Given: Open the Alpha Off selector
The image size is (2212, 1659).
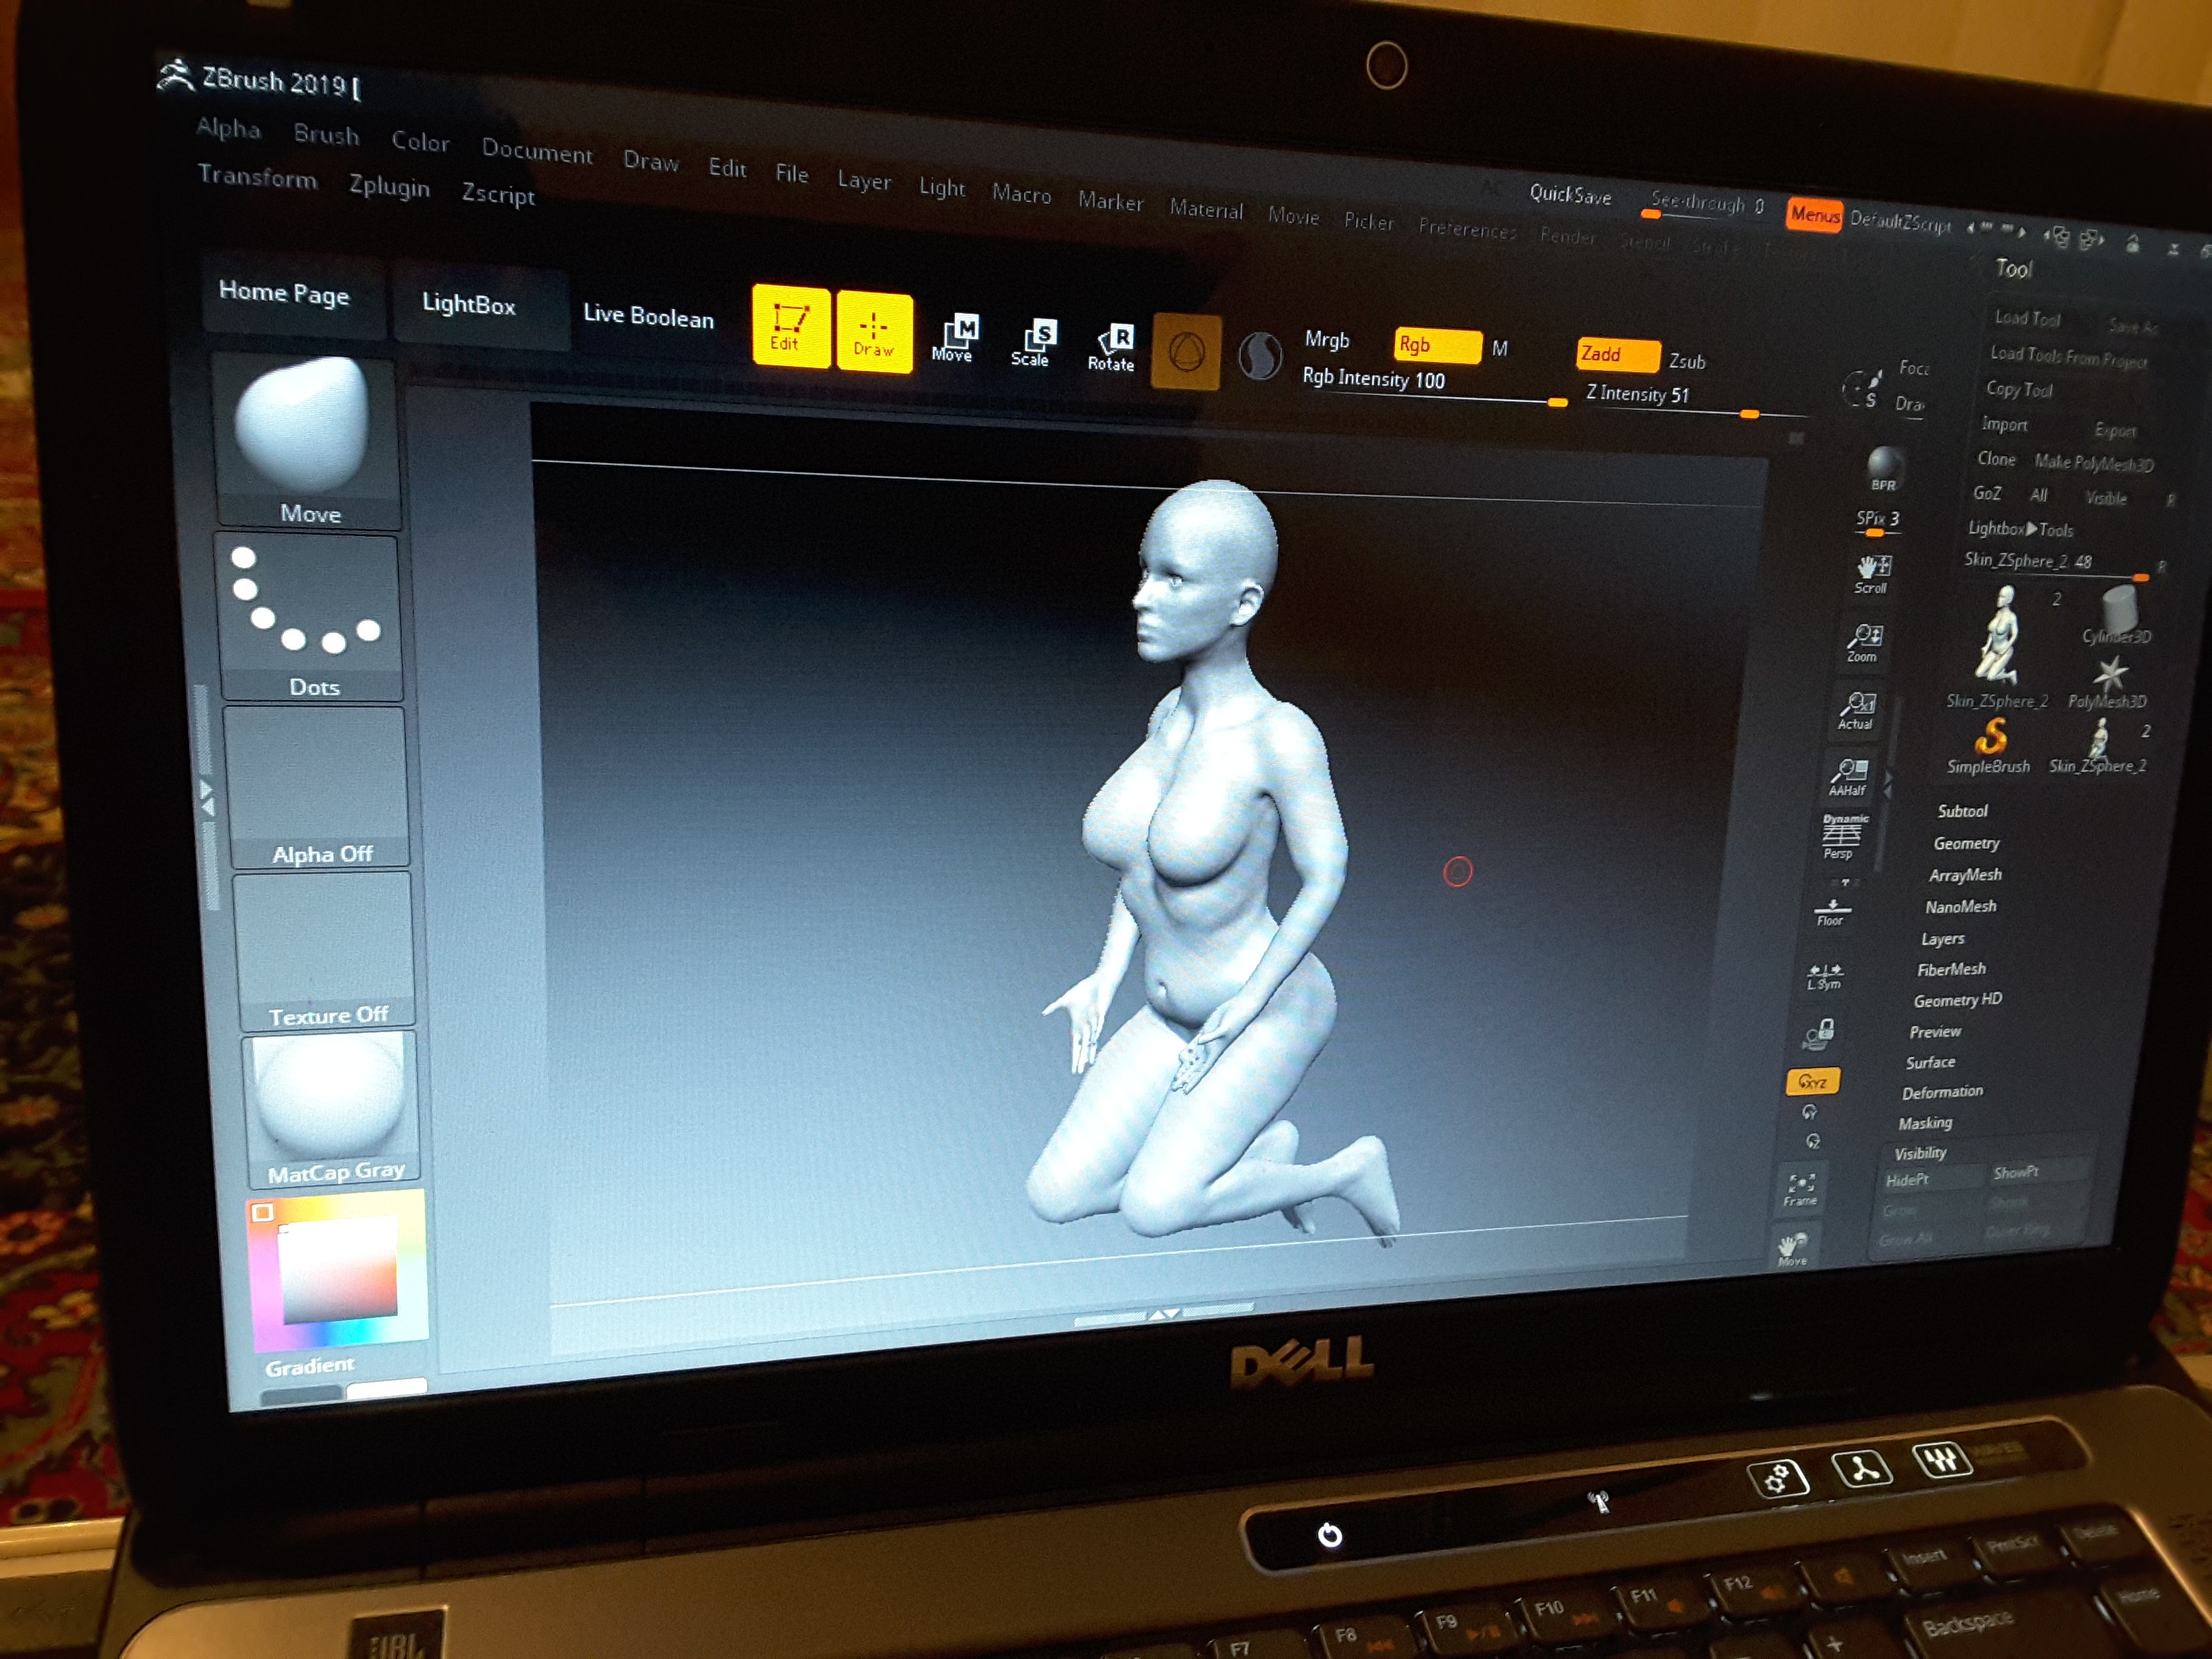Looking at the screenshot, I should tap(318, 788).
